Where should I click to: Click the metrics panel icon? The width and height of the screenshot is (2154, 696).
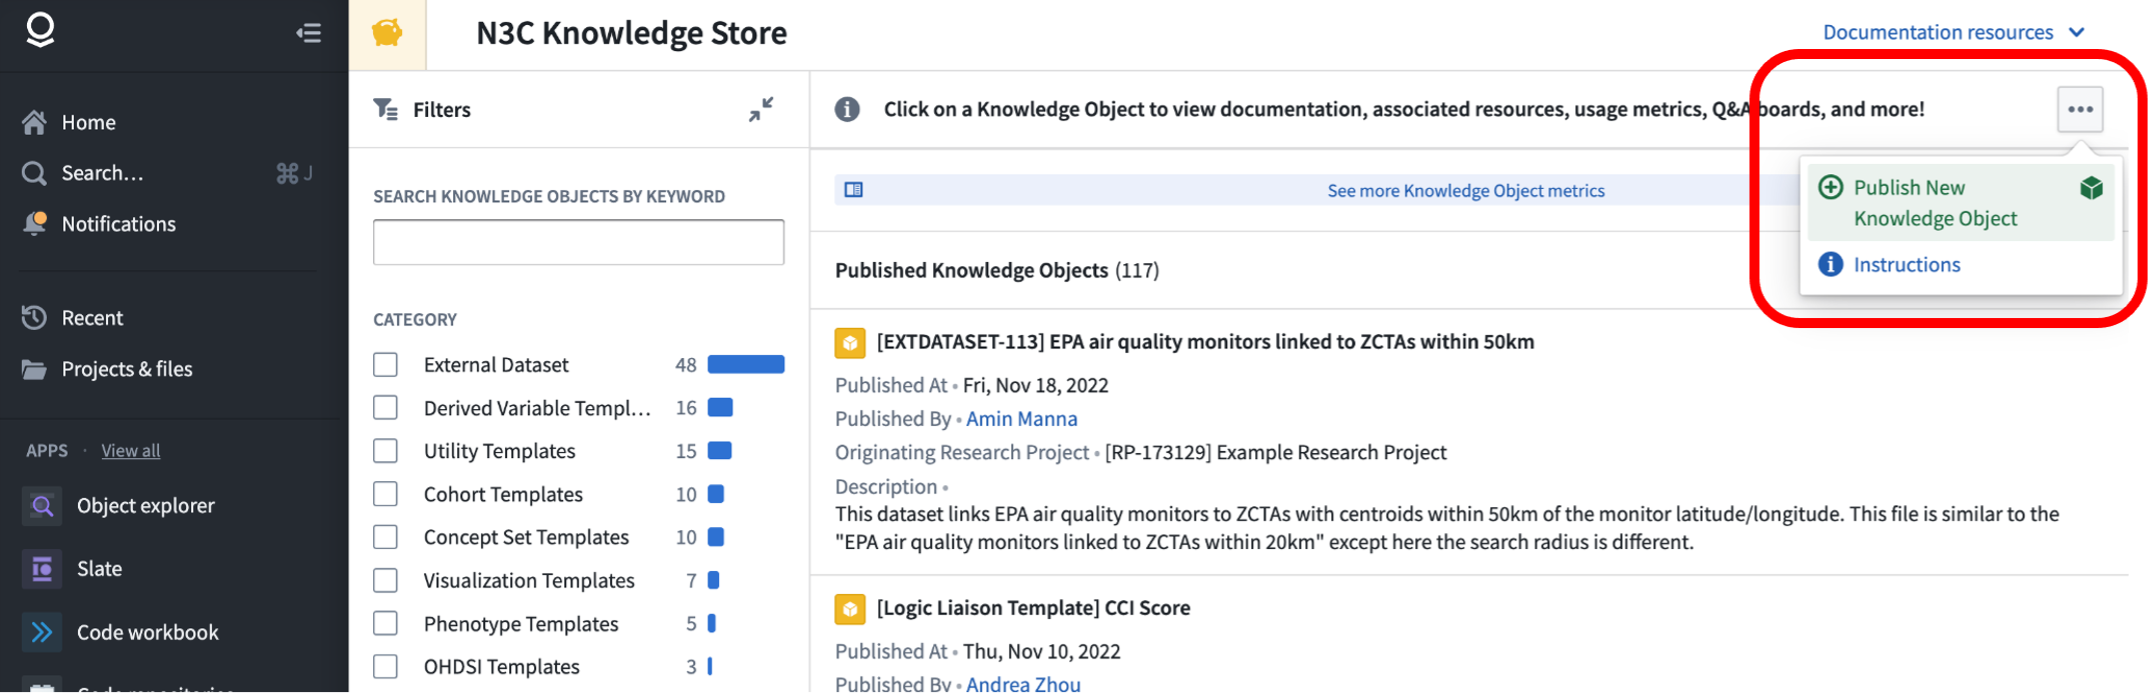854,190
